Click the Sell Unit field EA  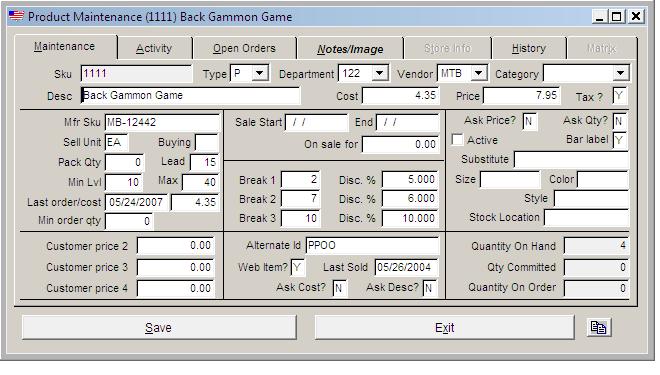[117, 142]
